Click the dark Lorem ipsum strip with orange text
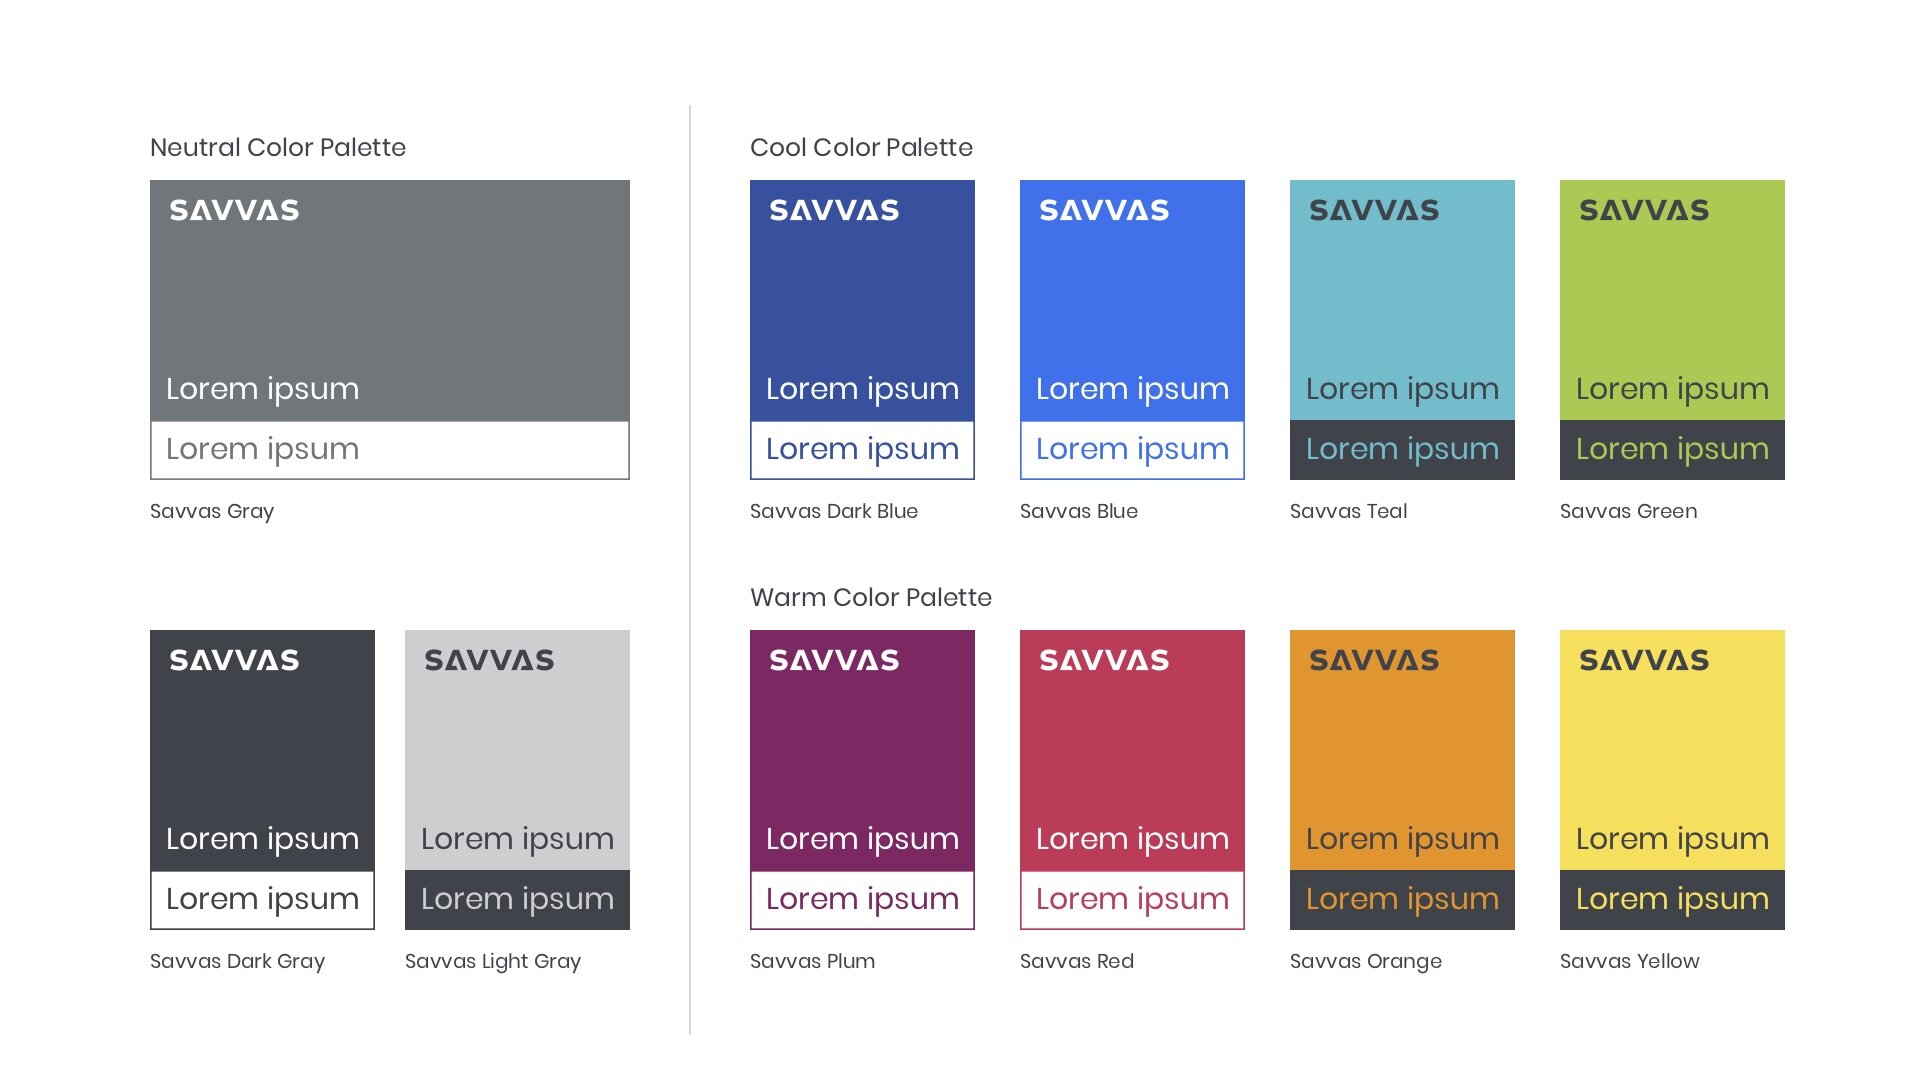The height and width of the screenshot is (1080, 1920). point(1402,900)
